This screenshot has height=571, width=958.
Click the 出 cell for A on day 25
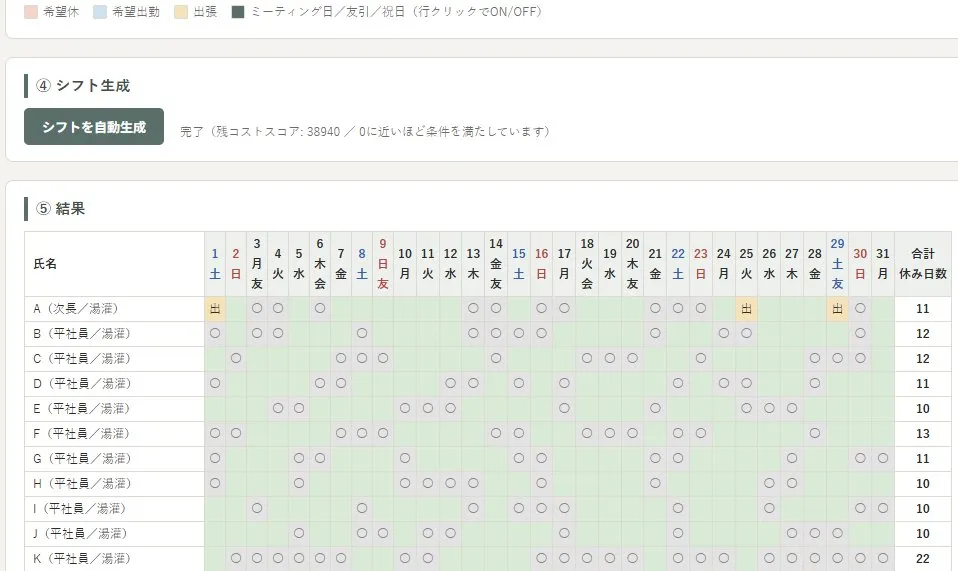point(746,309)
